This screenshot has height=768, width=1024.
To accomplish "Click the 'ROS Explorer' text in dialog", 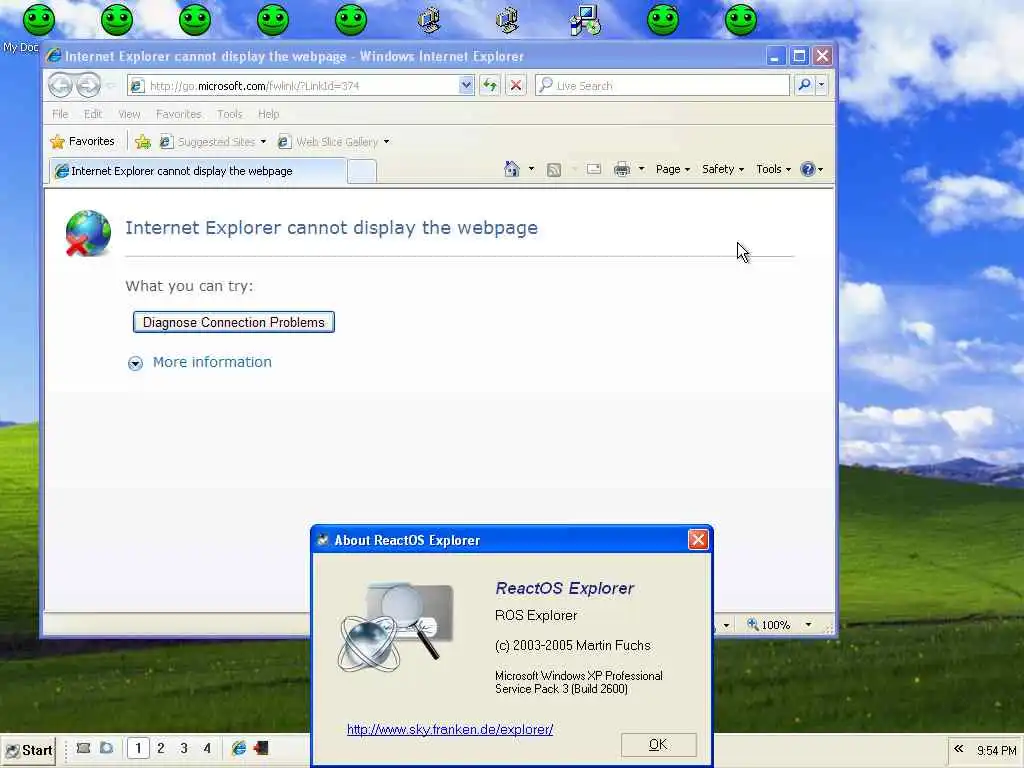I will [536, 615].
